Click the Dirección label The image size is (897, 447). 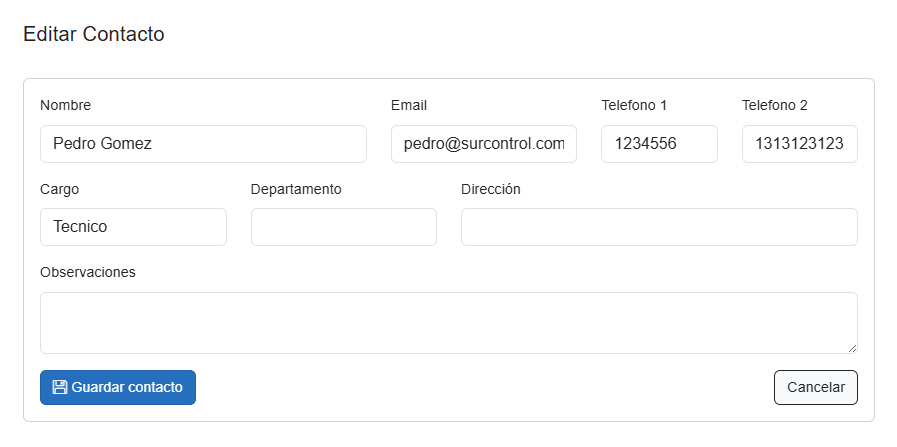(490, 189)
